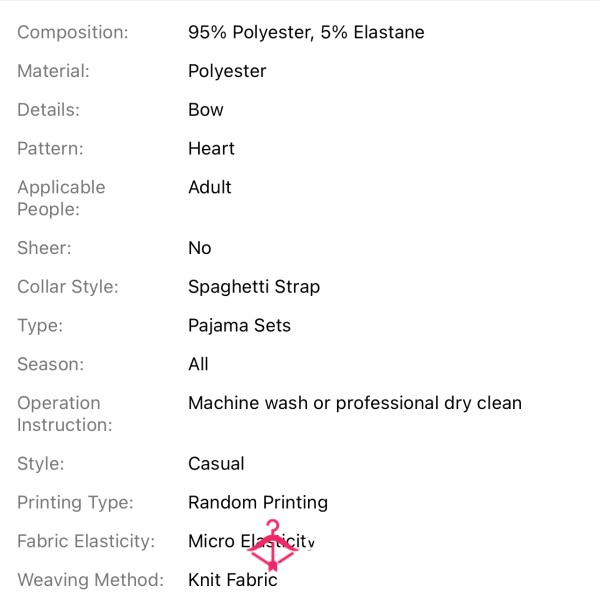Click the Operation Instruction label
600x600 pixels.
pos(65,414)
